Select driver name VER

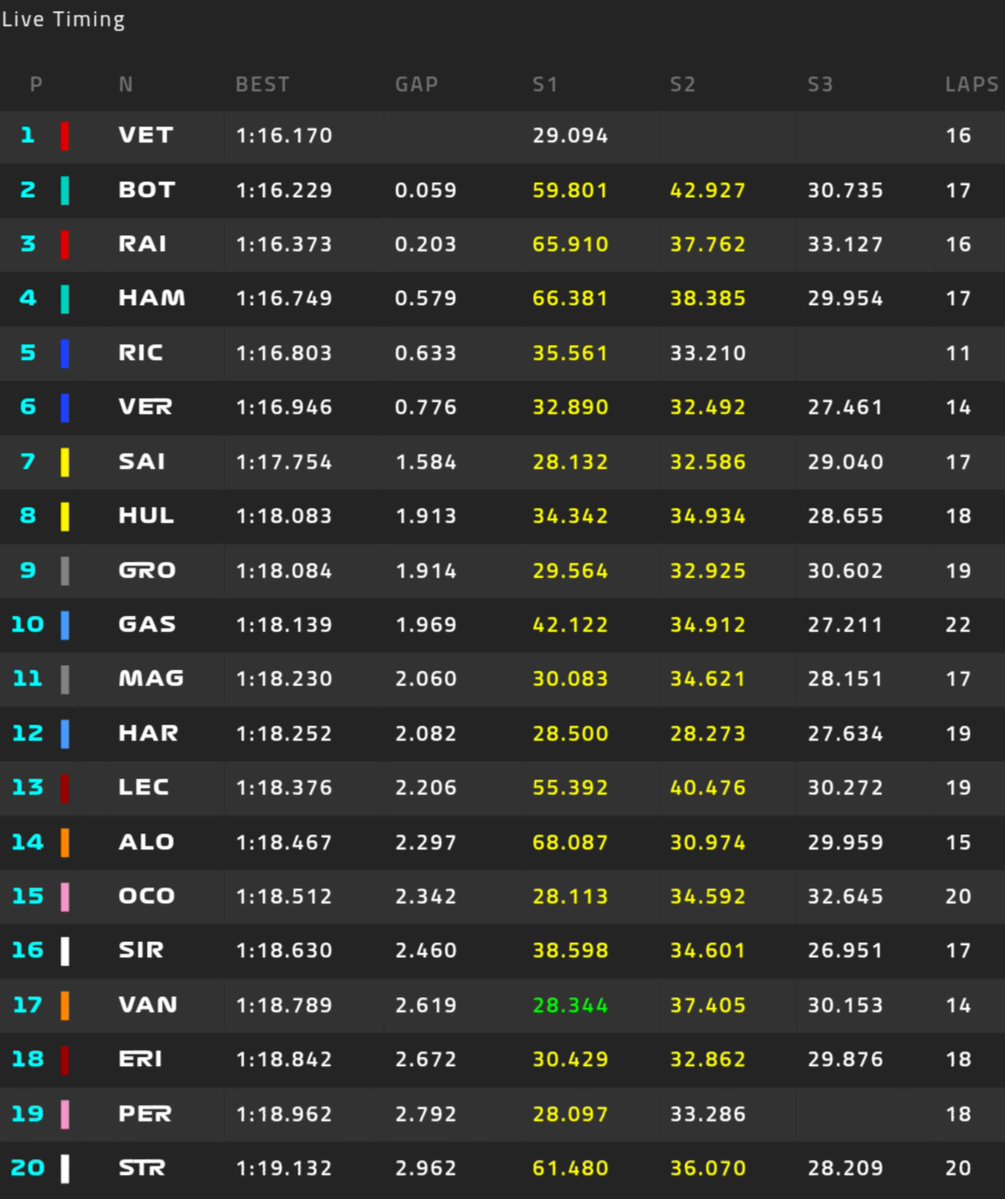click(145, 407)
